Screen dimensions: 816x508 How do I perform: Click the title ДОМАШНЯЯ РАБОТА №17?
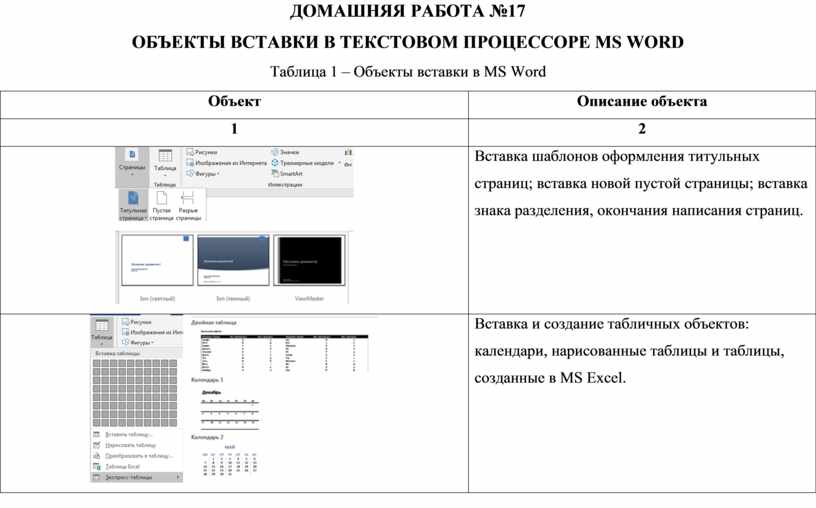pyautogui.click(x=407, y=11)
